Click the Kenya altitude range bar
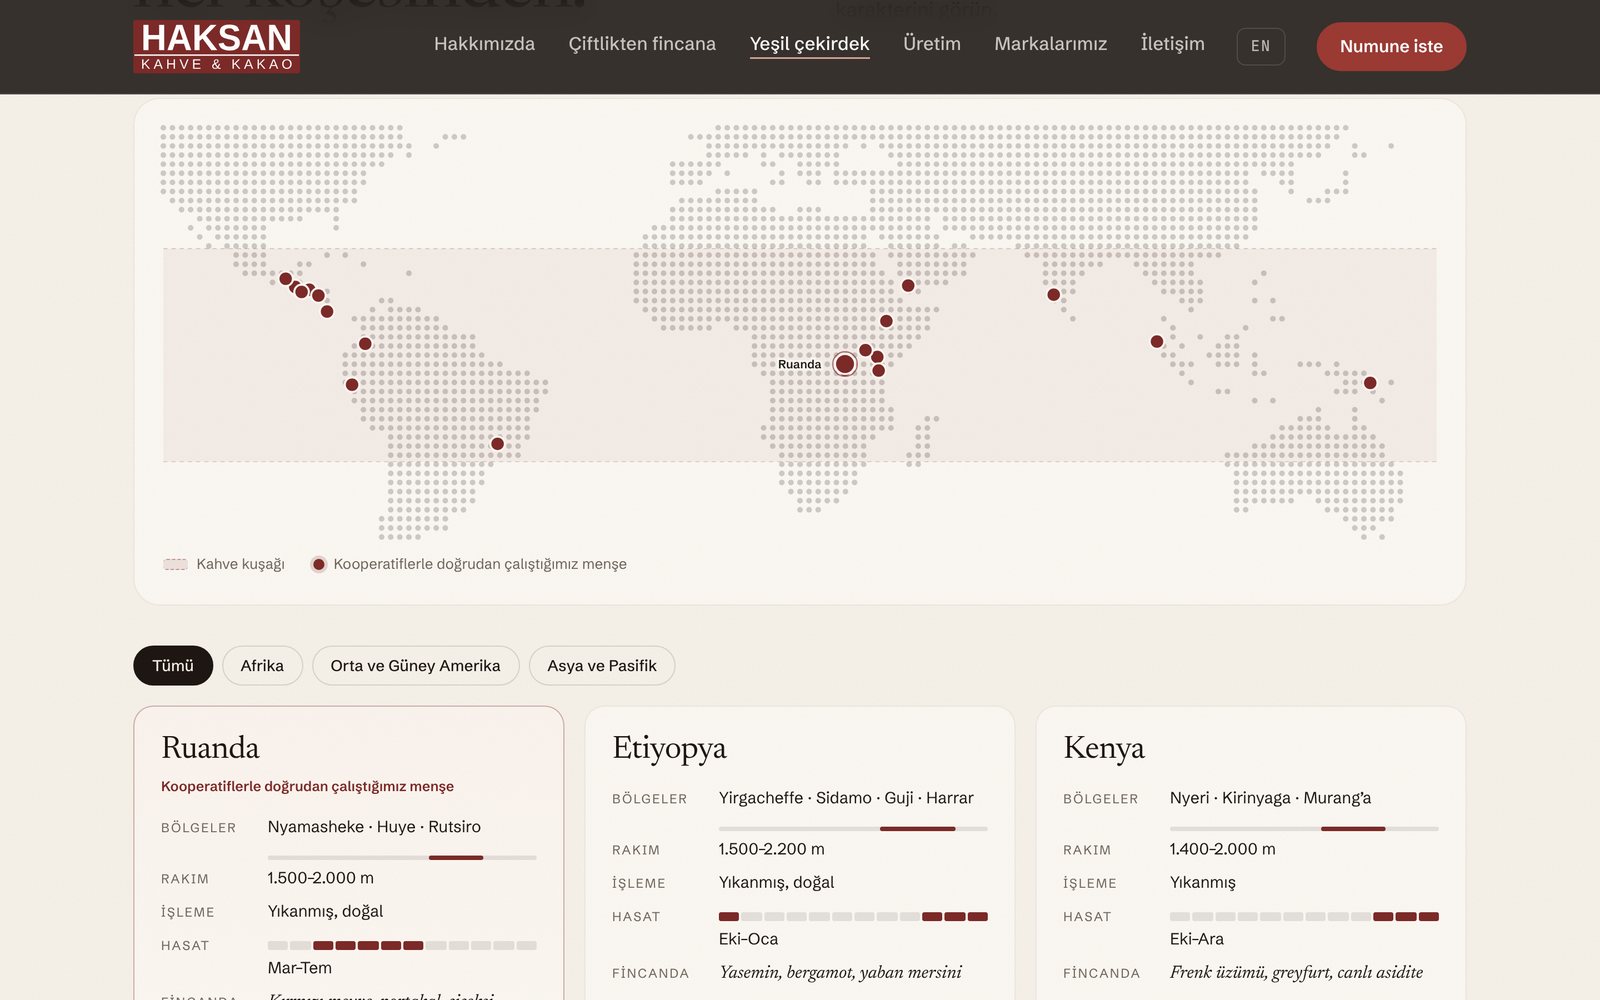Image resolution: width=1600 pixels, height=1000 pixels. 1304,829
